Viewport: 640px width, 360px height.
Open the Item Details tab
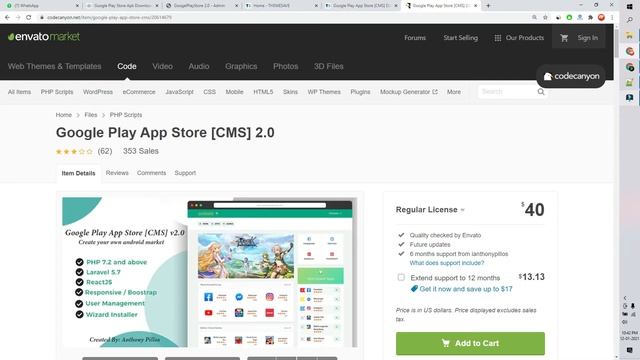[78, 173]
